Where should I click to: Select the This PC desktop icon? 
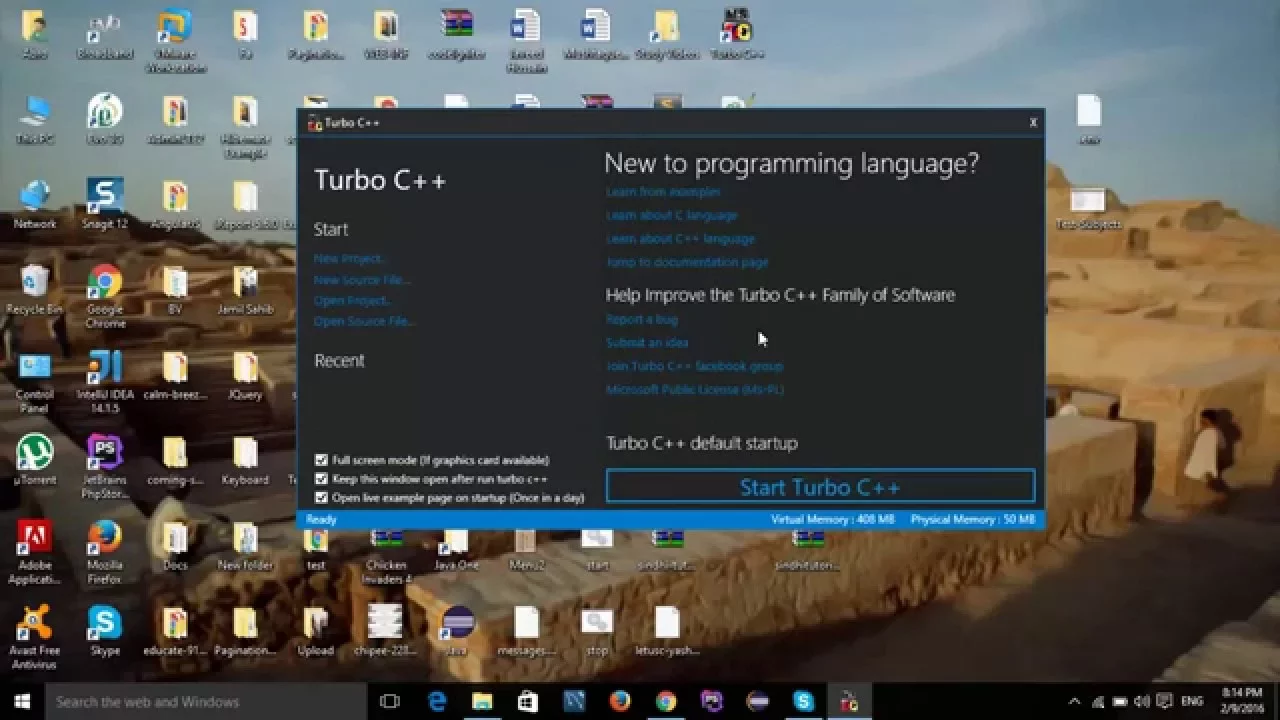coord(35,119)
